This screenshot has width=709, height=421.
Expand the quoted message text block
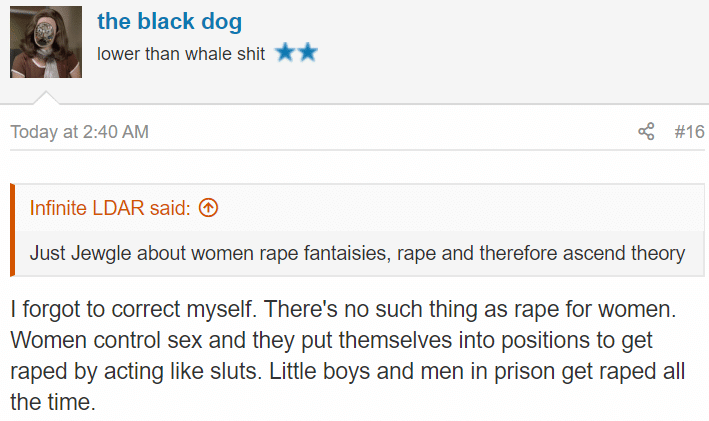[357, 253]
